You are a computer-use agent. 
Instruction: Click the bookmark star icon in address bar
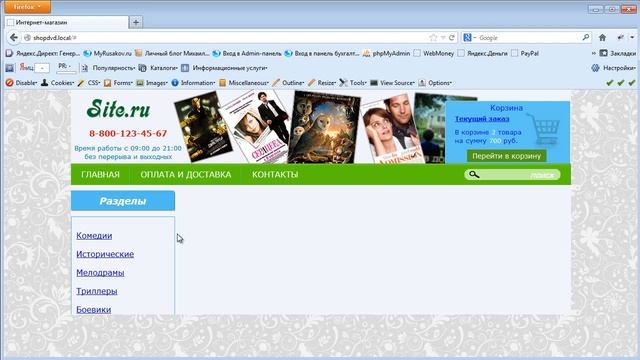pos(433,38)
